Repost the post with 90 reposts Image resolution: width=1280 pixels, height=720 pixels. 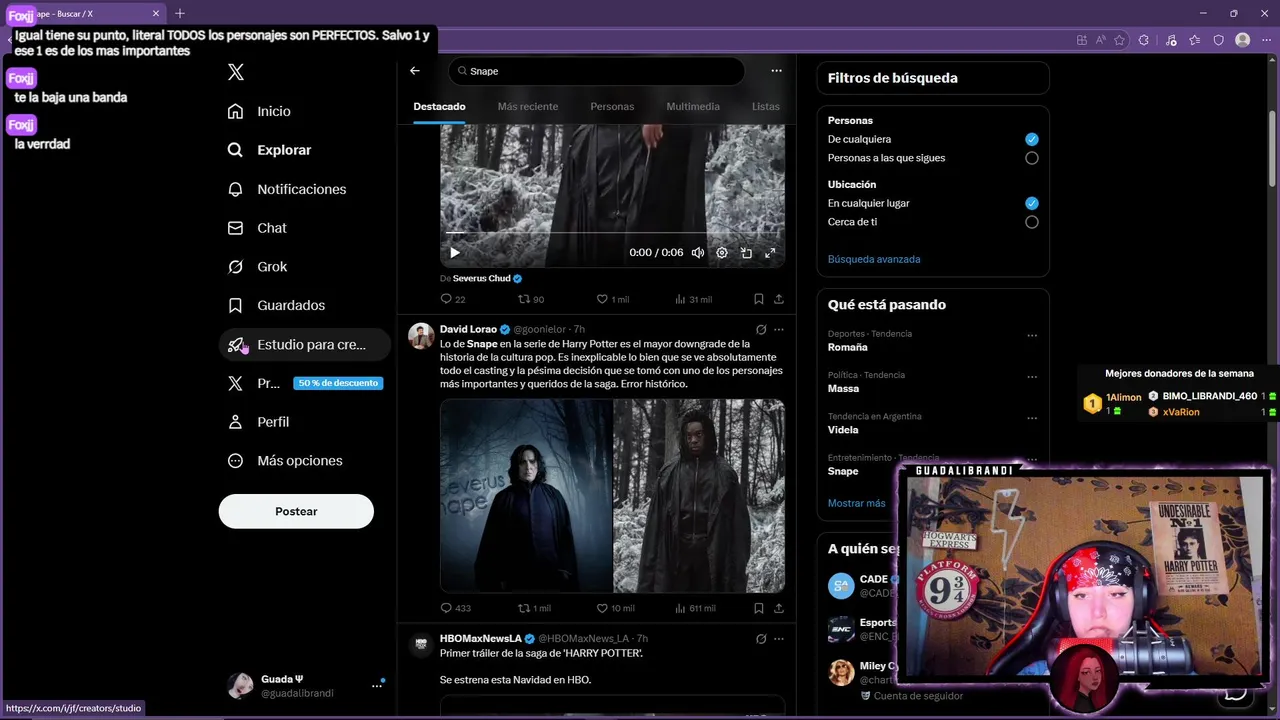click(x=531, y=299)
